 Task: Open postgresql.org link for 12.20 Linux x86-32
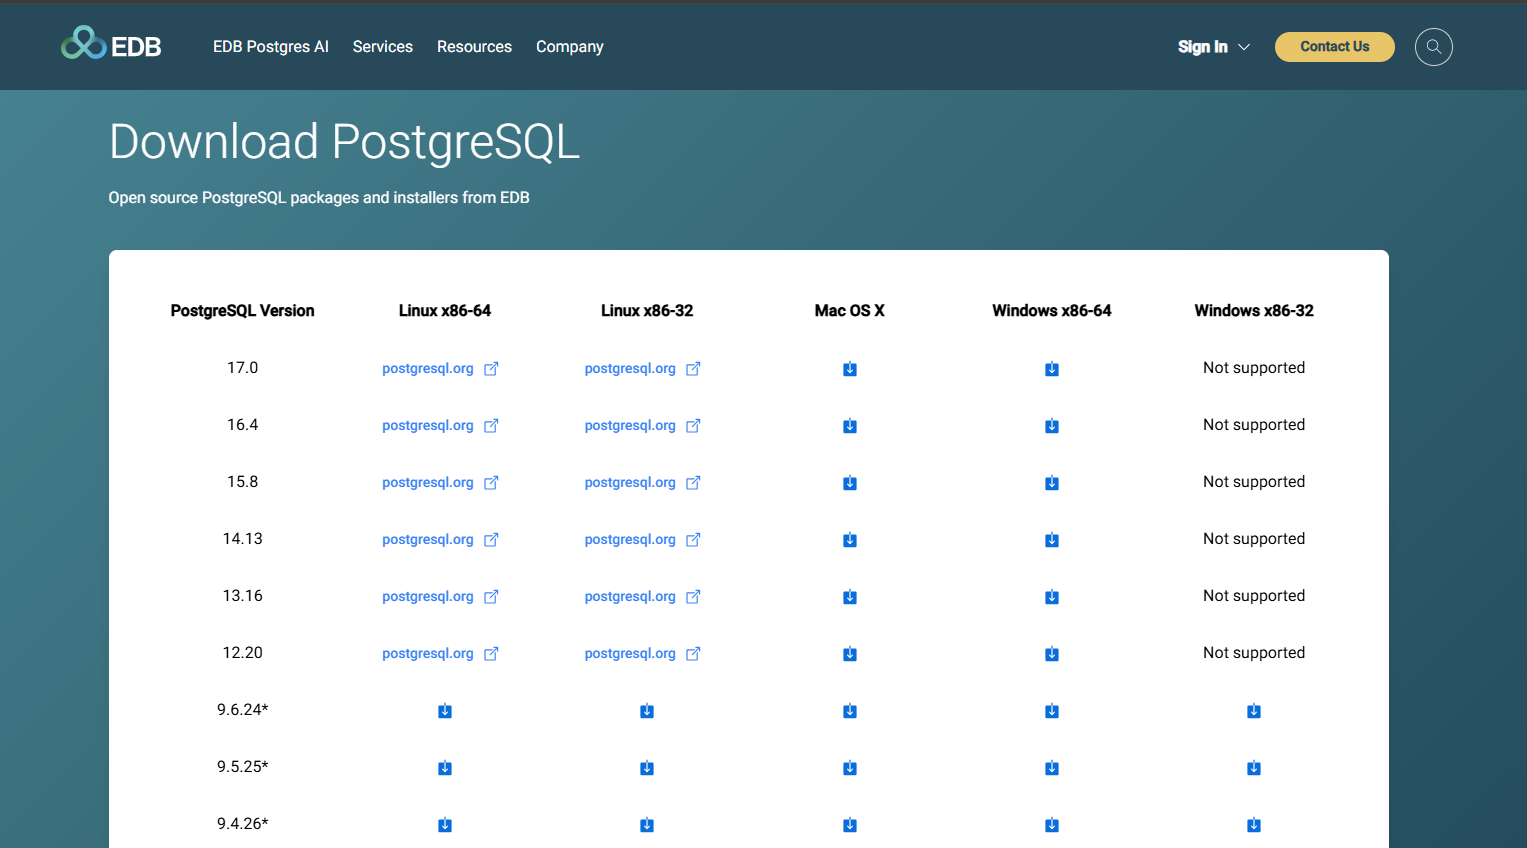[x=642, y=654]
